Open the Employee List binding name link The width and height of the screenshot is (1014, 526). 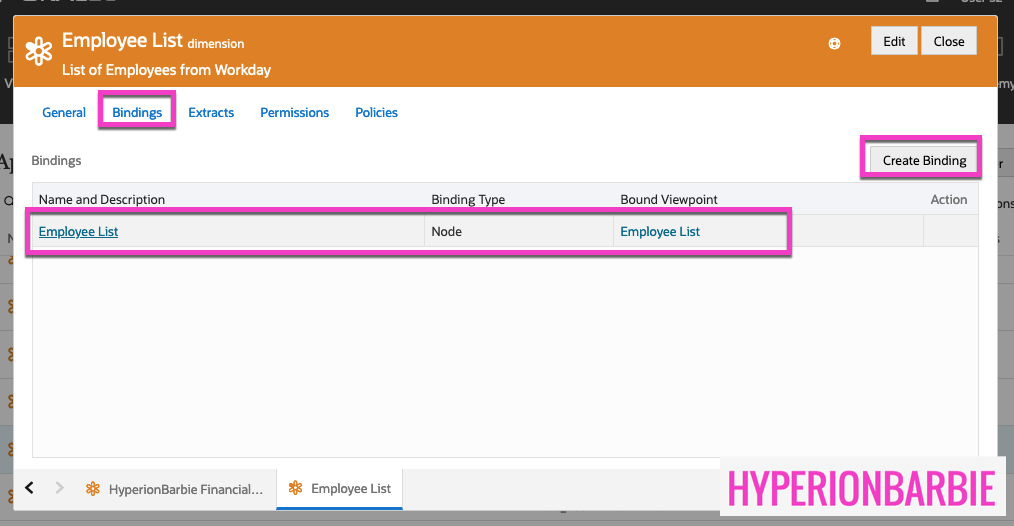(x=78, y=232)
